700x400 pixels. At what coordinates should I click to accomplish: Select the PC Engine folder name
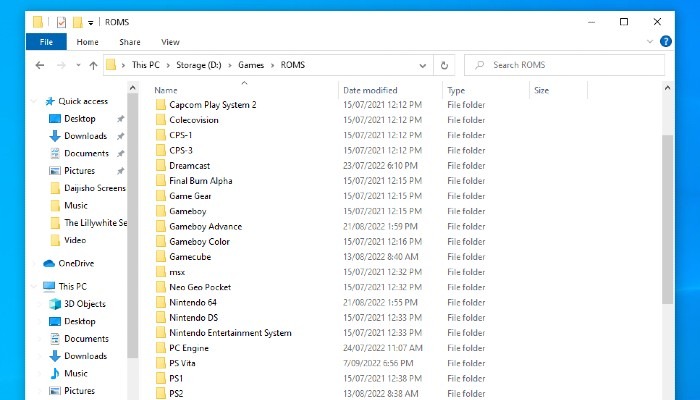(189, 348)
